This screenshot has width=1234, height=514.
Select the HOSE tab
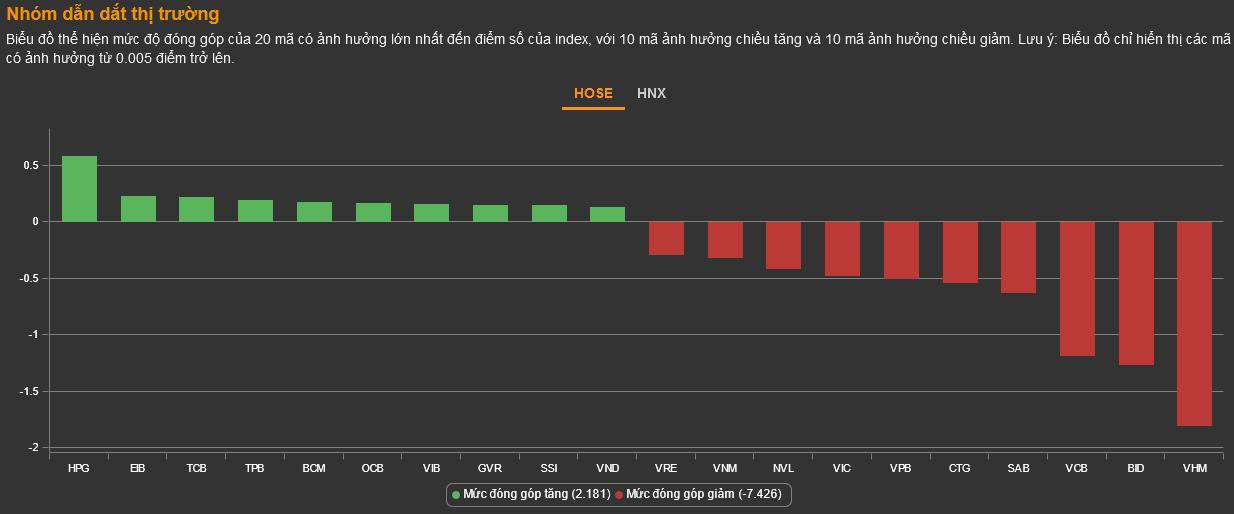tap(593, 93)
